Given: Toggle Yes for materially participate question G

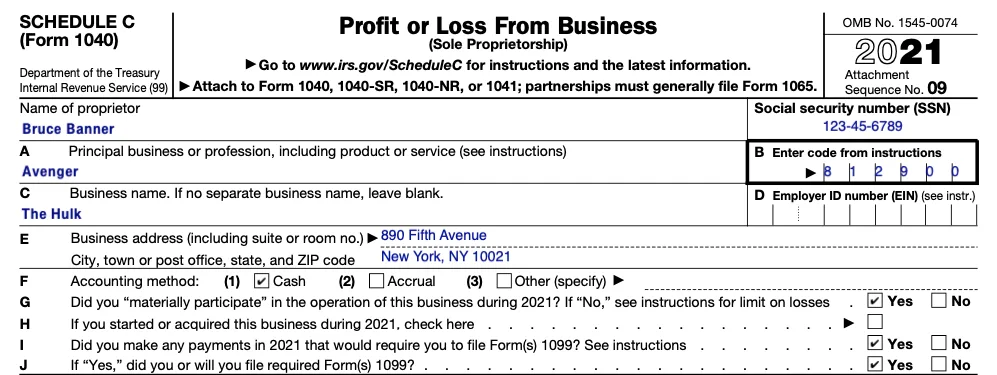Looking at the screenshot, I should pyautogui.click(x=876, y=301).
